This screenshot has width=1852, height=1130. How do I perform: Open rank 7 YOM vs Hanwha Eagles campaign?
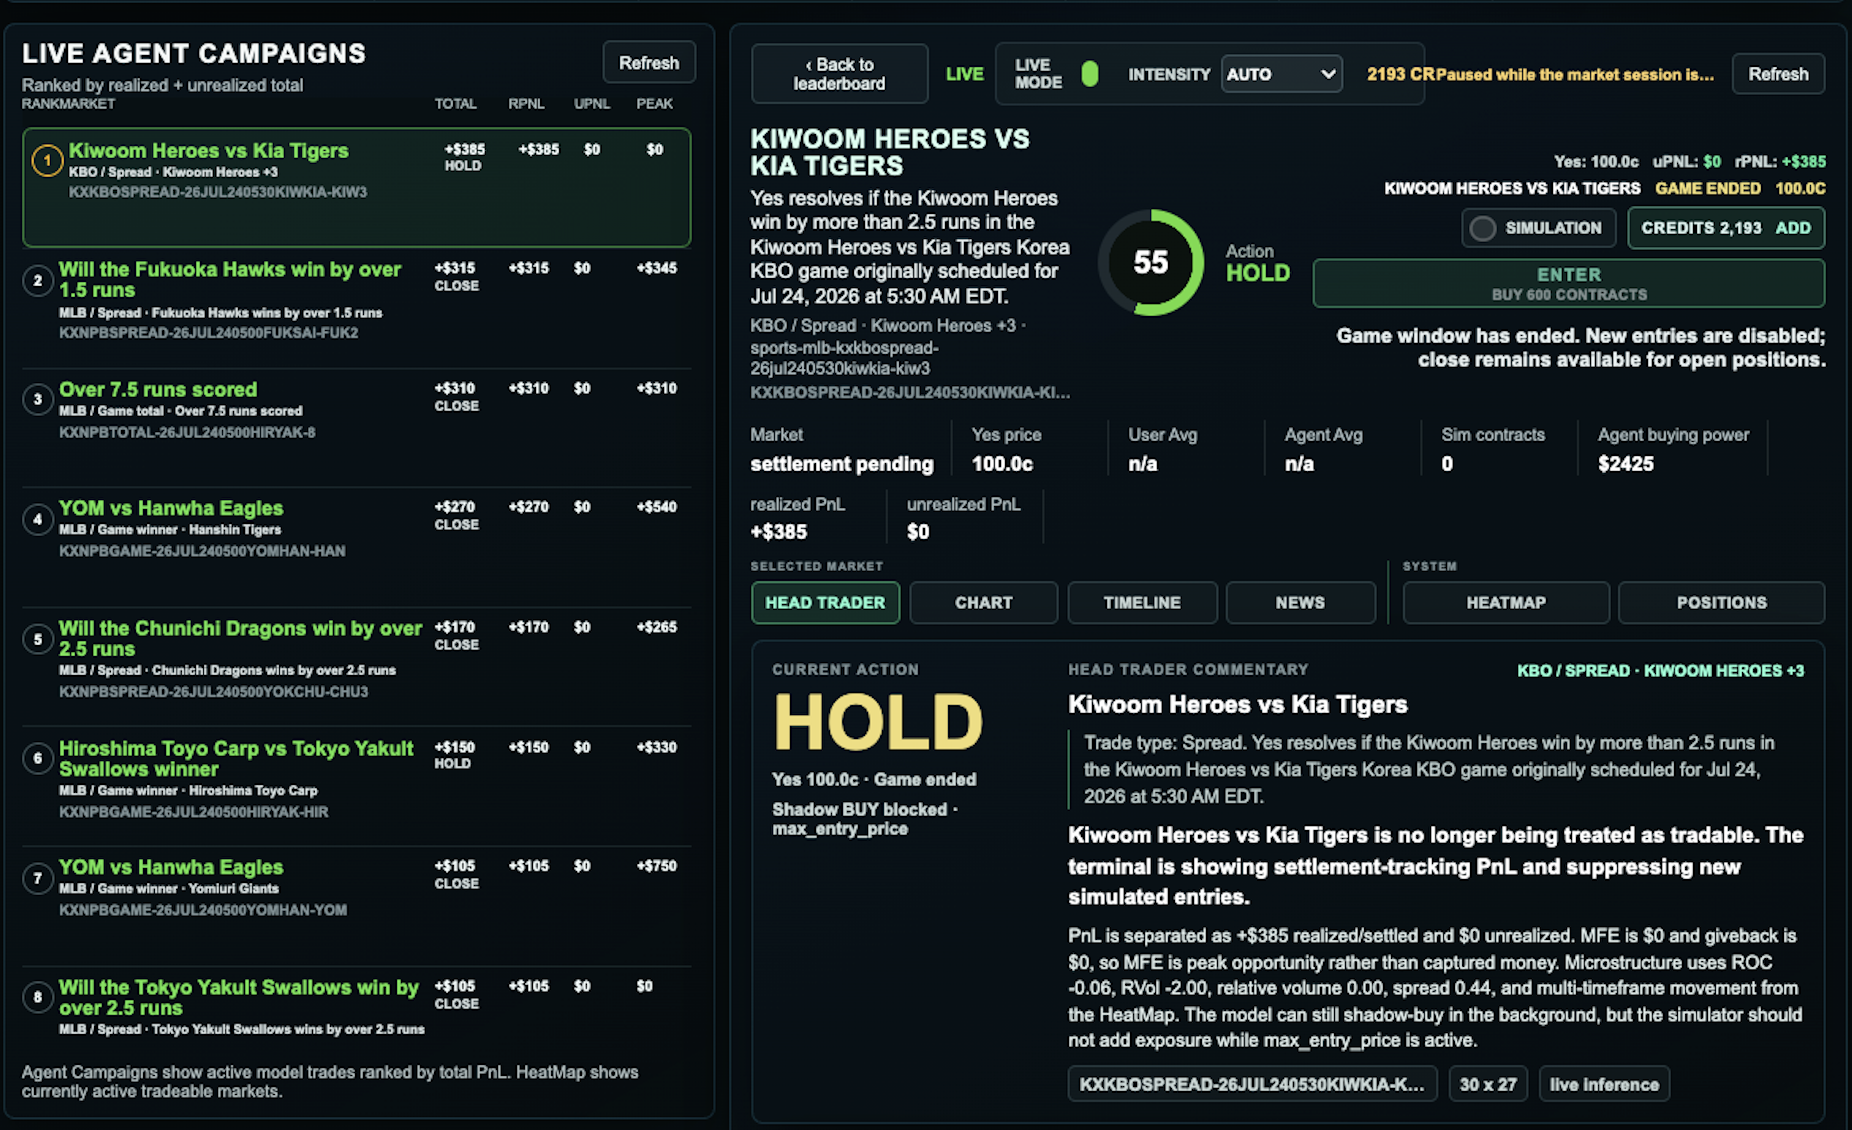[x=356, y=906]
